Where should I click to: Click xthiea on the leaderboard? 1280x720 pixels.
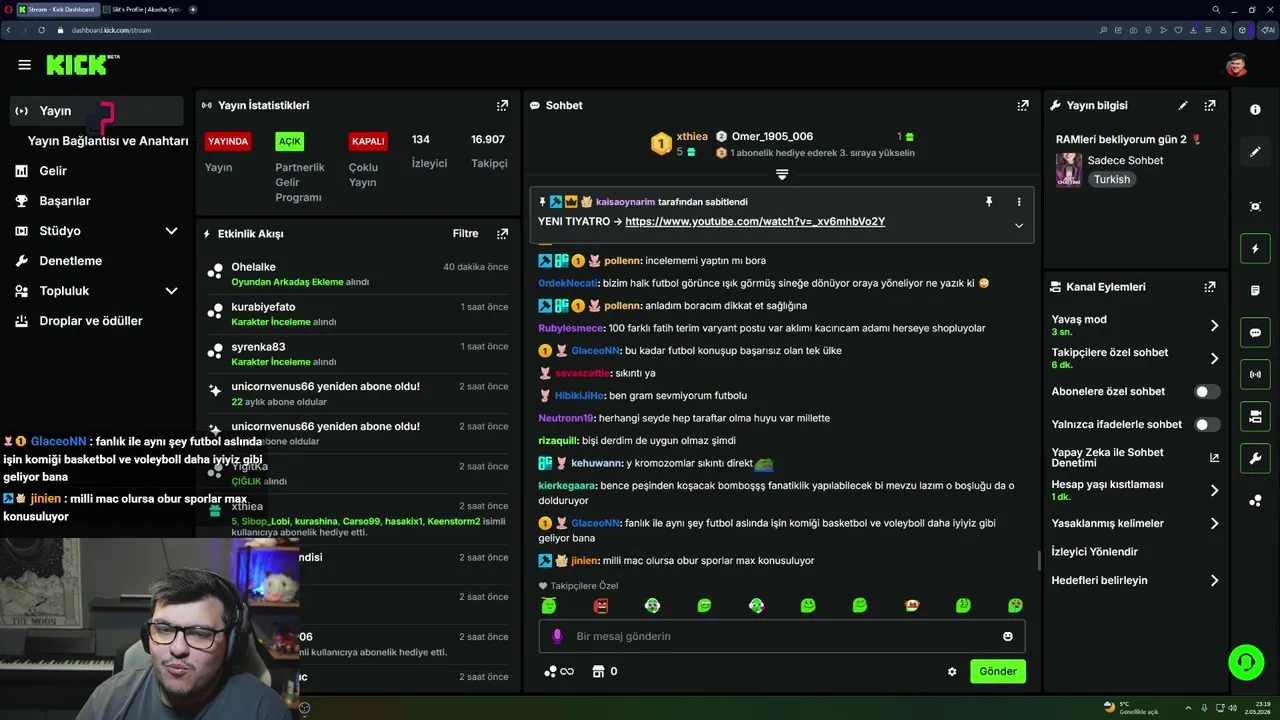(x=691, y=136)
